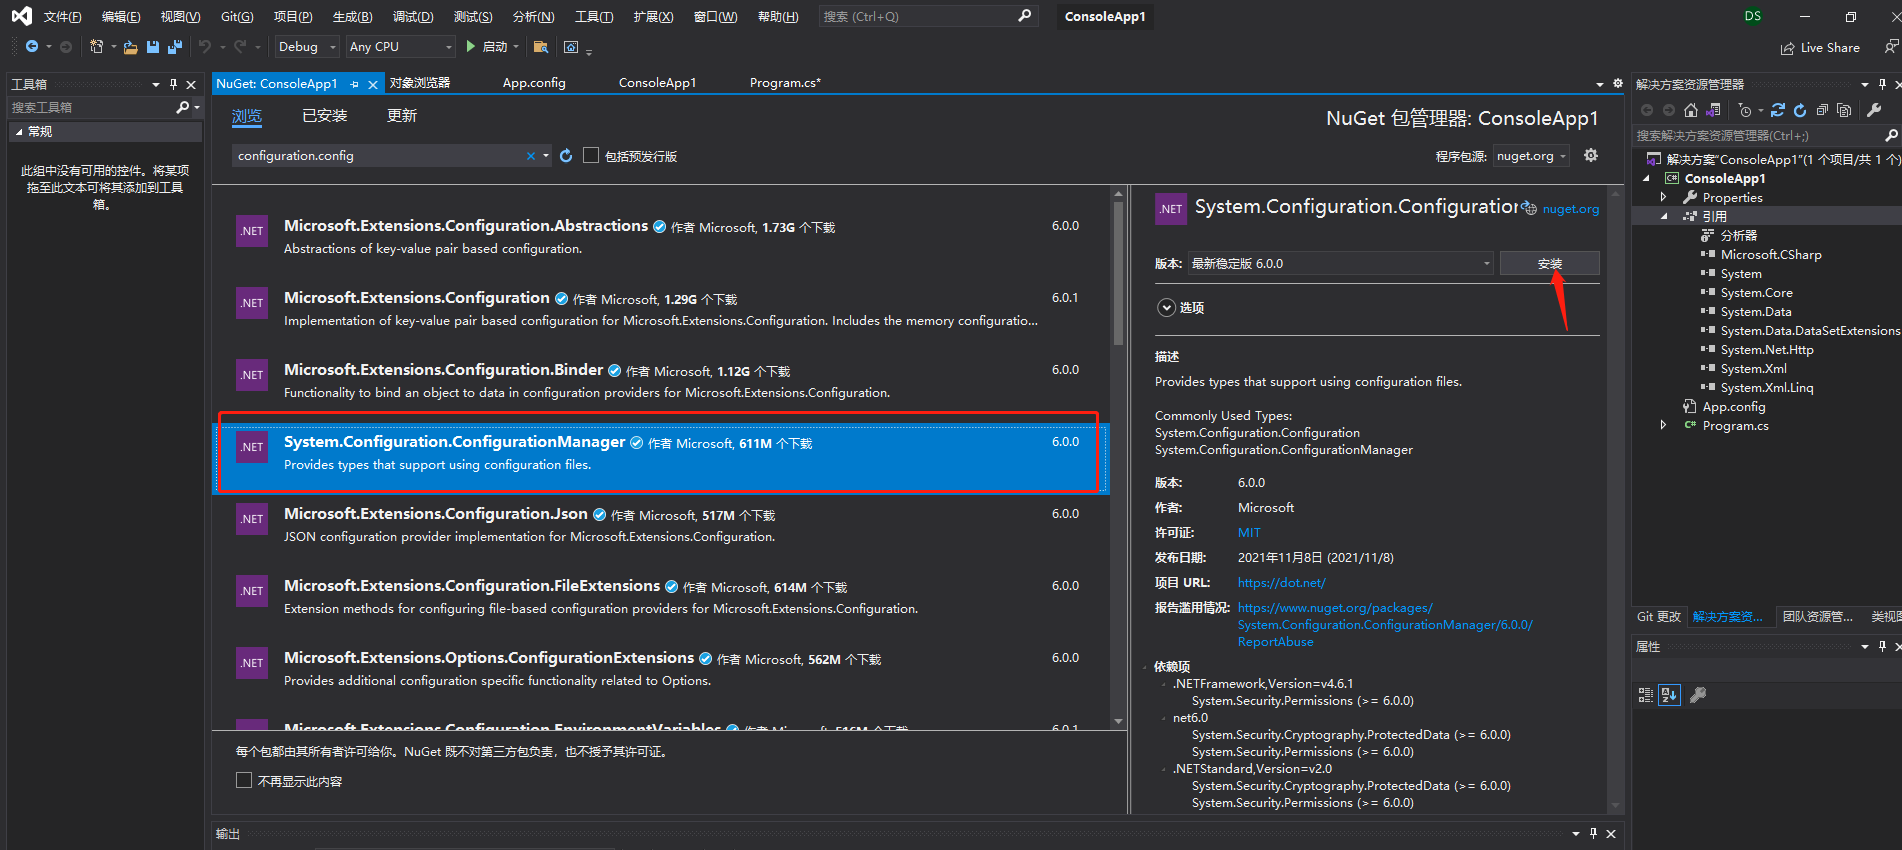Image resolution: width=1902 pixels, height=850 pixels.
Task: Open the nuget.org link beside package title
Action: [1570, 209]
